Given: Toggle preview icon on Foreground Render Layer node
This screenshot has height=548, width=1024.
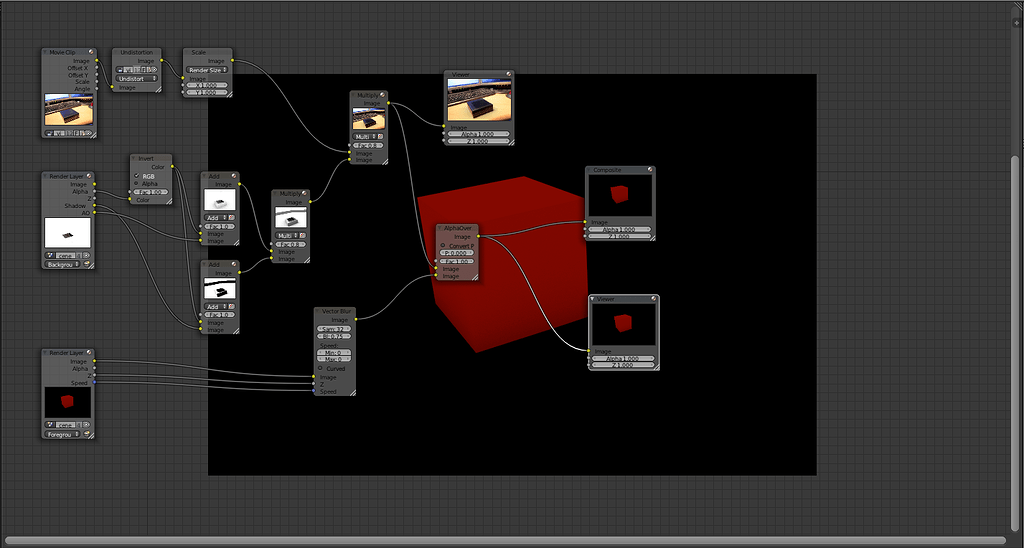Looking at the screenshot, I should point(89,353).
